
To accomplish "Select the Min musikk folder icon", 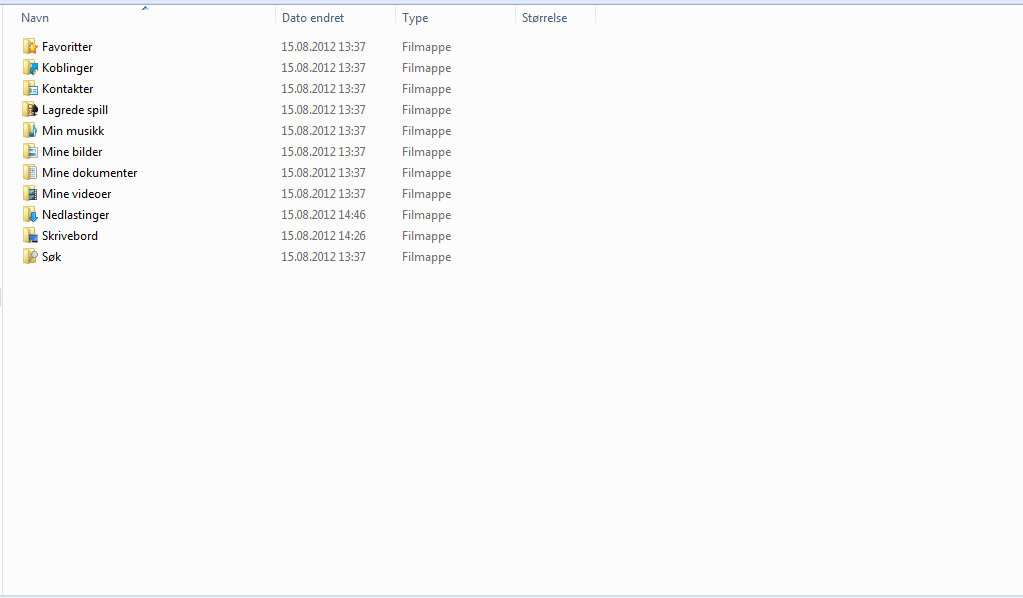I will [30, 130].
